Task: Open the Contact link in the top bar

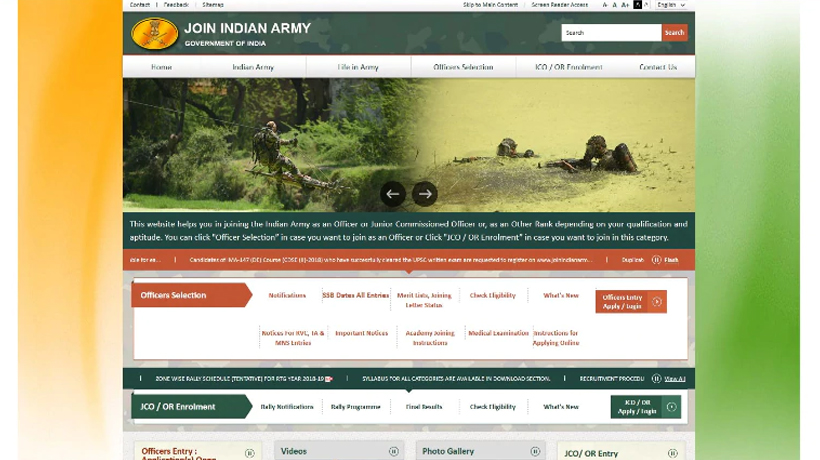Action: [140, 5]
